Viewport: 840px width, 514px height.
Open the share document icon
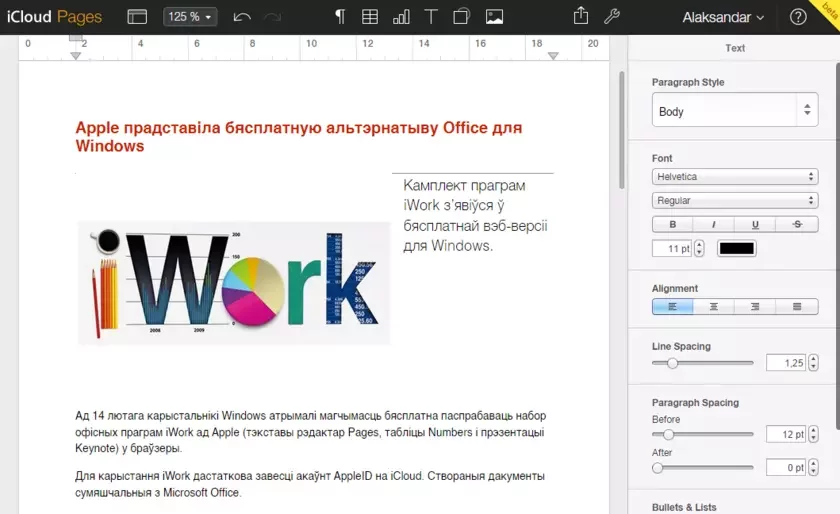coord(581,17)
